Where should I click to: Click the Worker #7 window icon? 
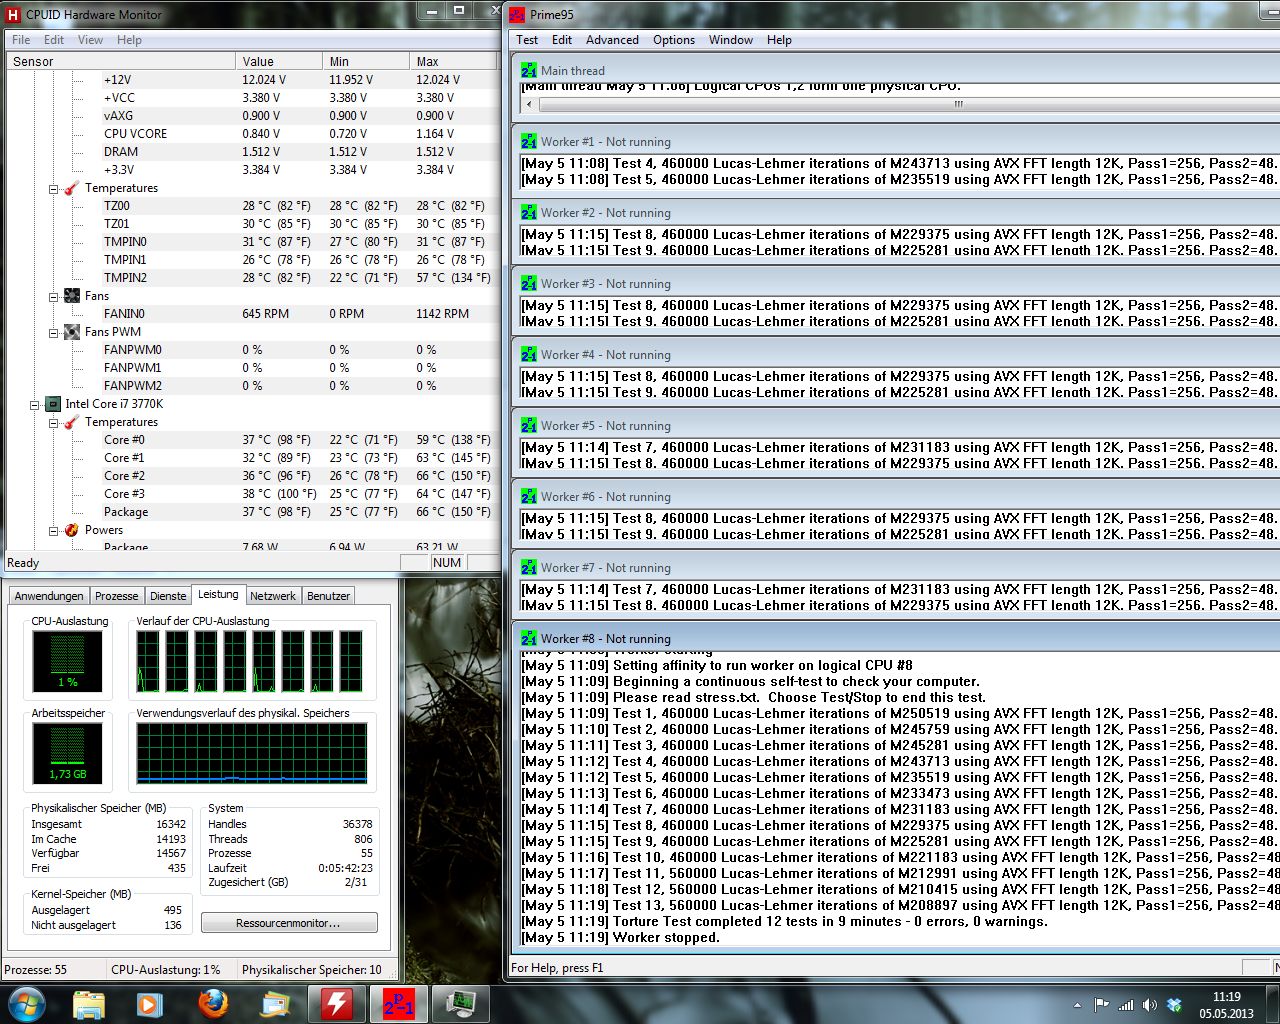pyautogui.click(x=528, y=568)
